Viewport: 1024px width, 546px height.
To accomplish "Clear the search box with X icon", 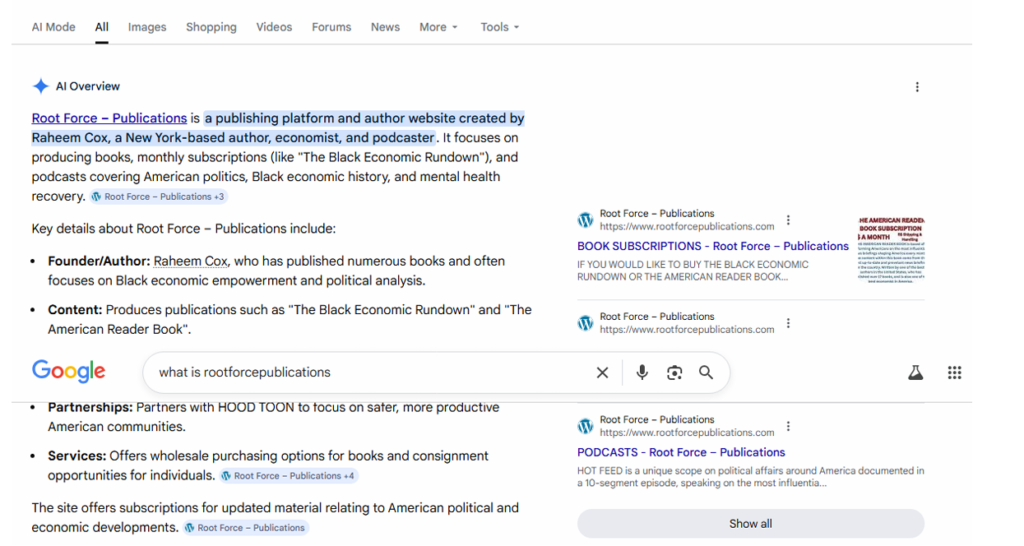I will pyautogui.click(x=602, y=373).
